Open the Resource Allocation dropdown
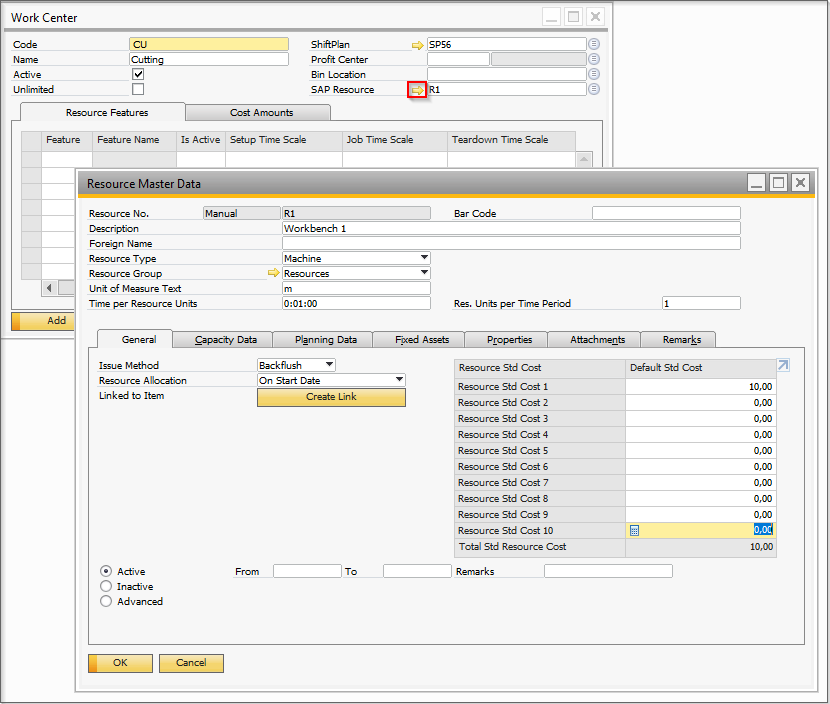Screen dimensions: 830x704 399,380
